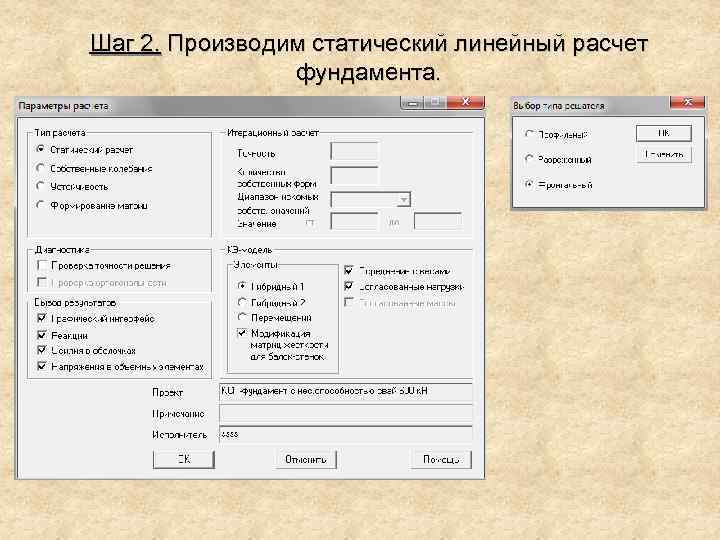The width and height of the screenshot is (720, 540).
Task: Click the empty Примечание field
Action: coord(346,413)
